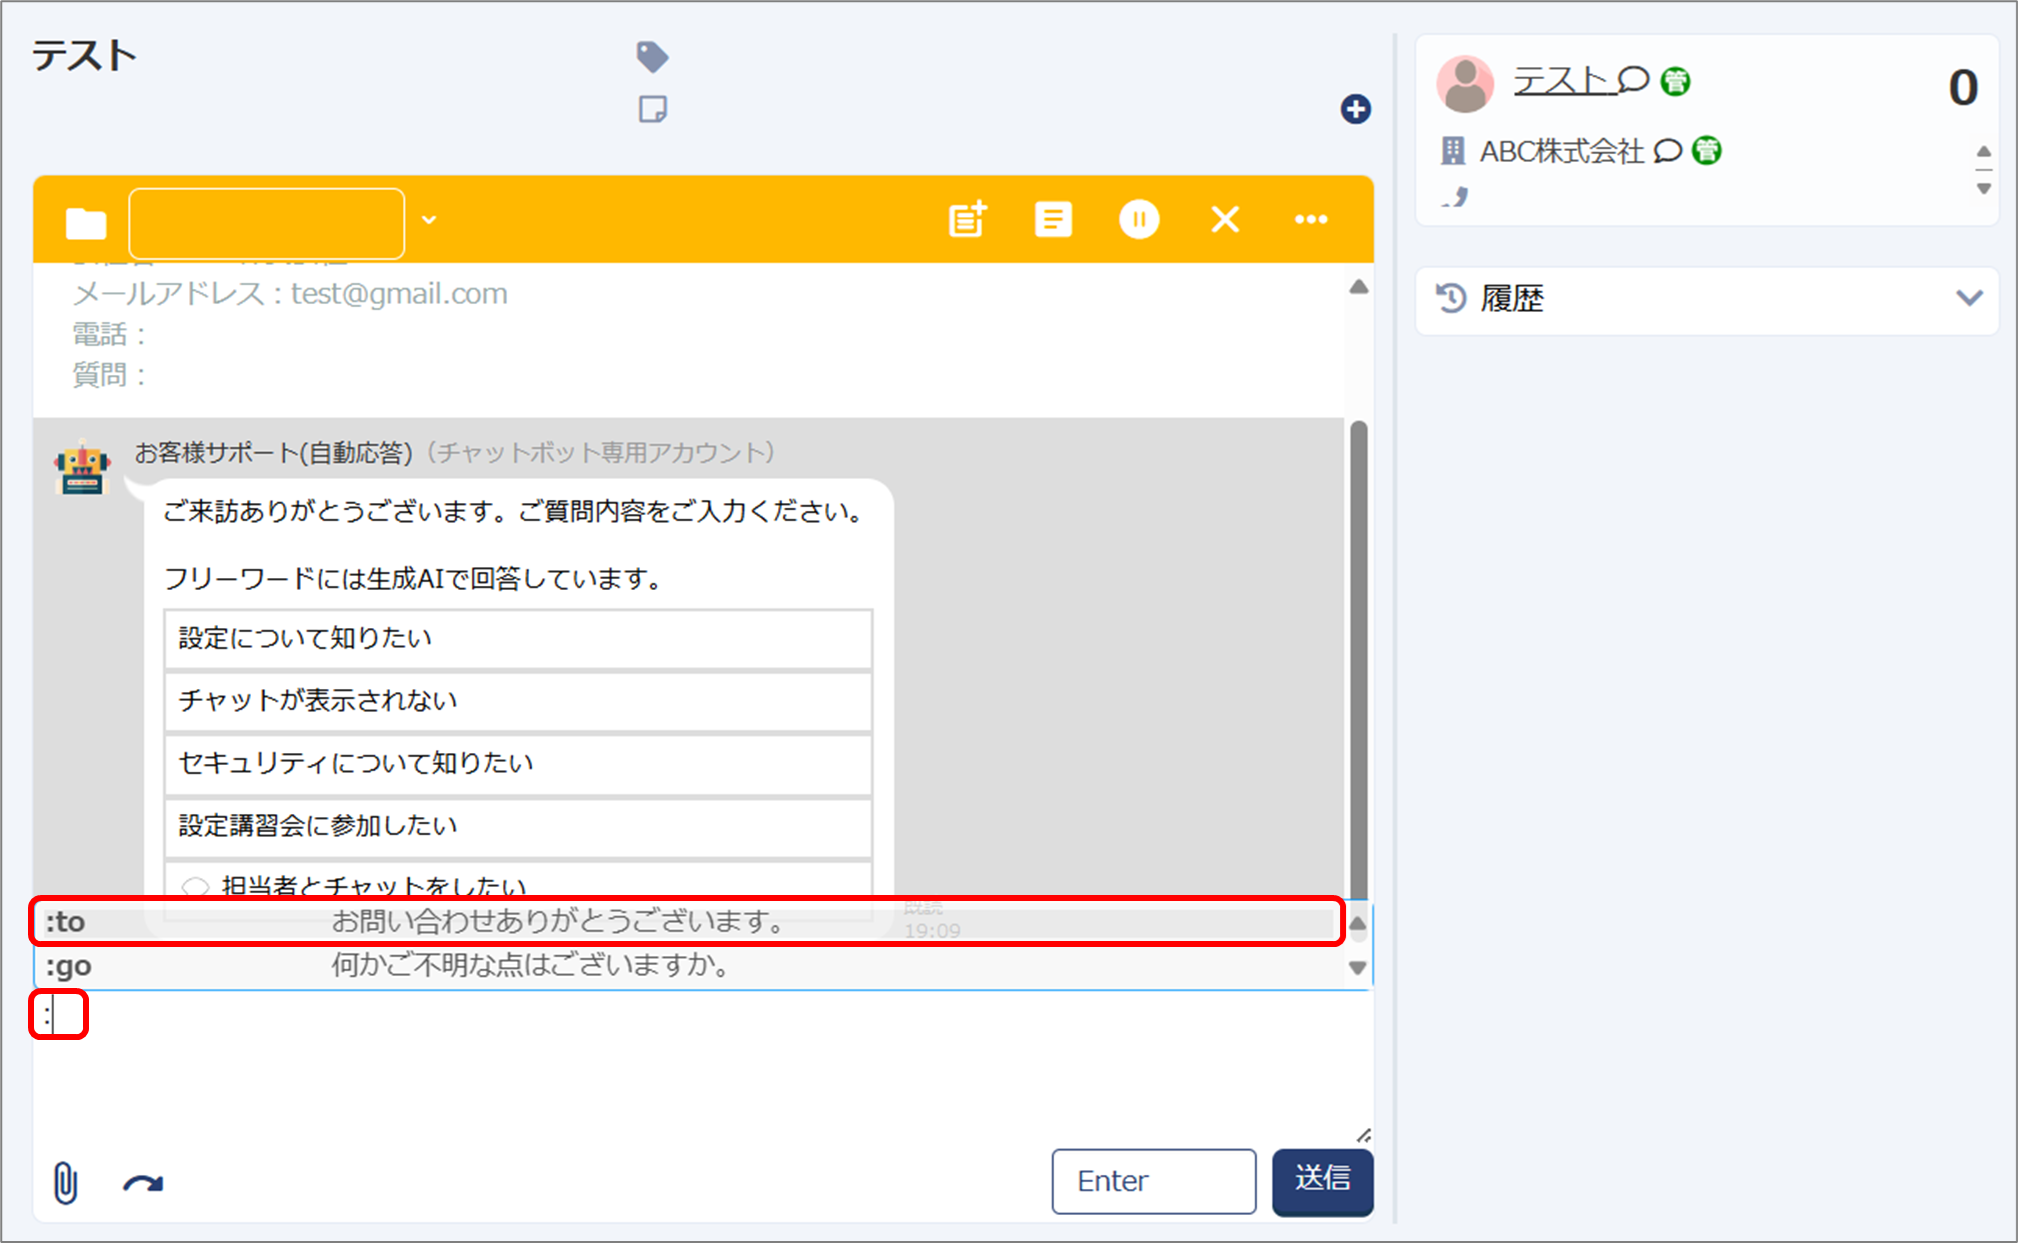Open the dropdown arrow beside the folder field
The width and height of the screenshot is (2018, 1243).
point(429,220)
